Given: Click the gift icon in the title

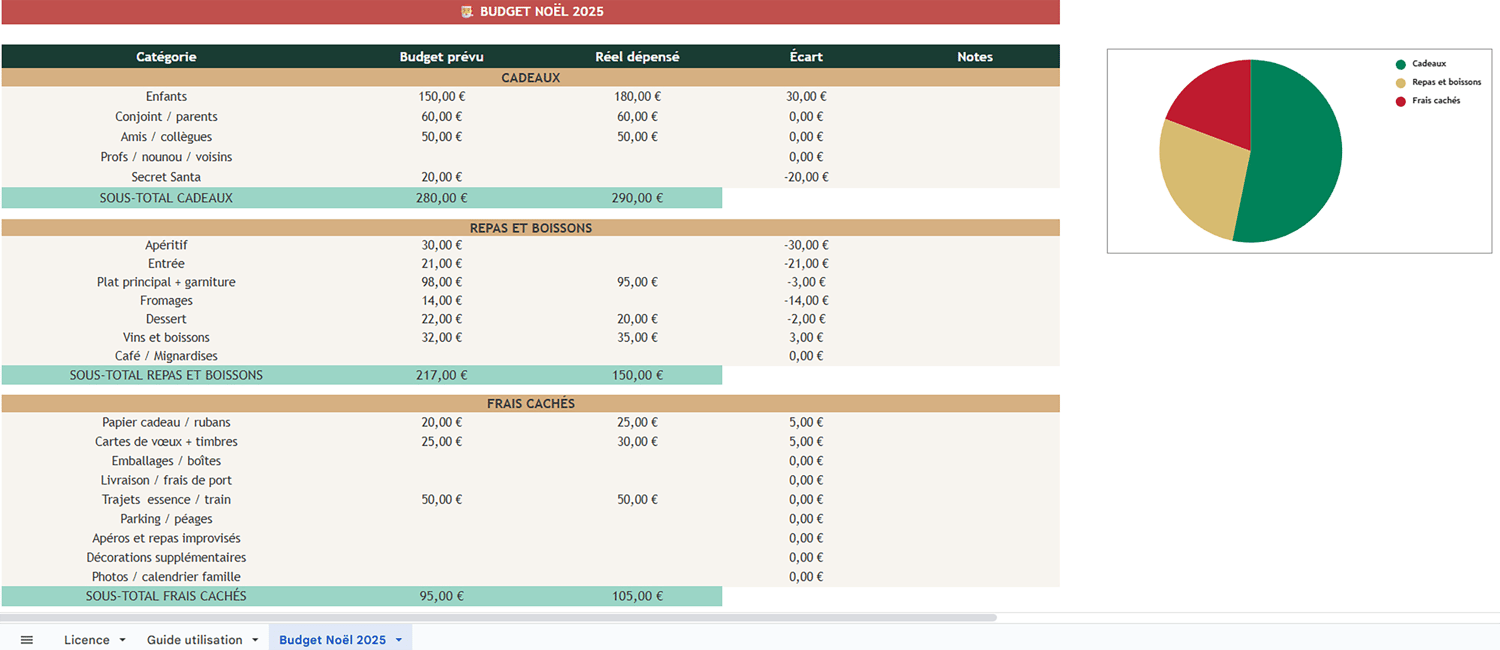Looking at the screenshot, I should pyautogui.click(x=467, y=12).
